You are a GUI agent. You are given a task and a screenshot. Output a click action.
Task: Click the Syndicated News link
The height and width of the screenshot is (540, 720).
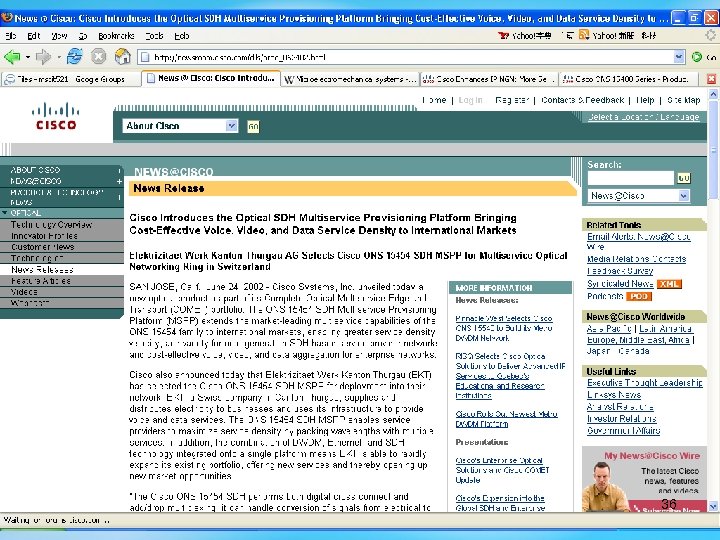coord(620,284)
